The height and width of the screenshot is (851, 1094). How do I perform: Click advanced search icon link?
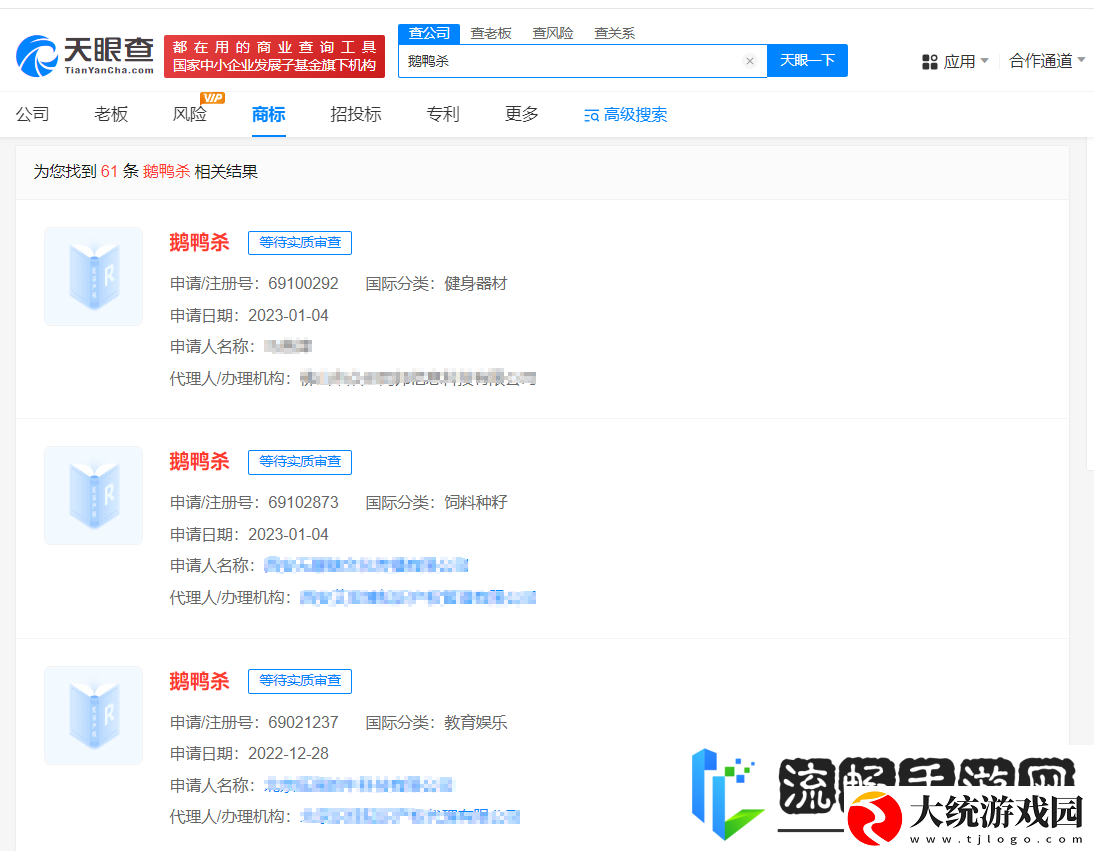(x=626, y=115)
